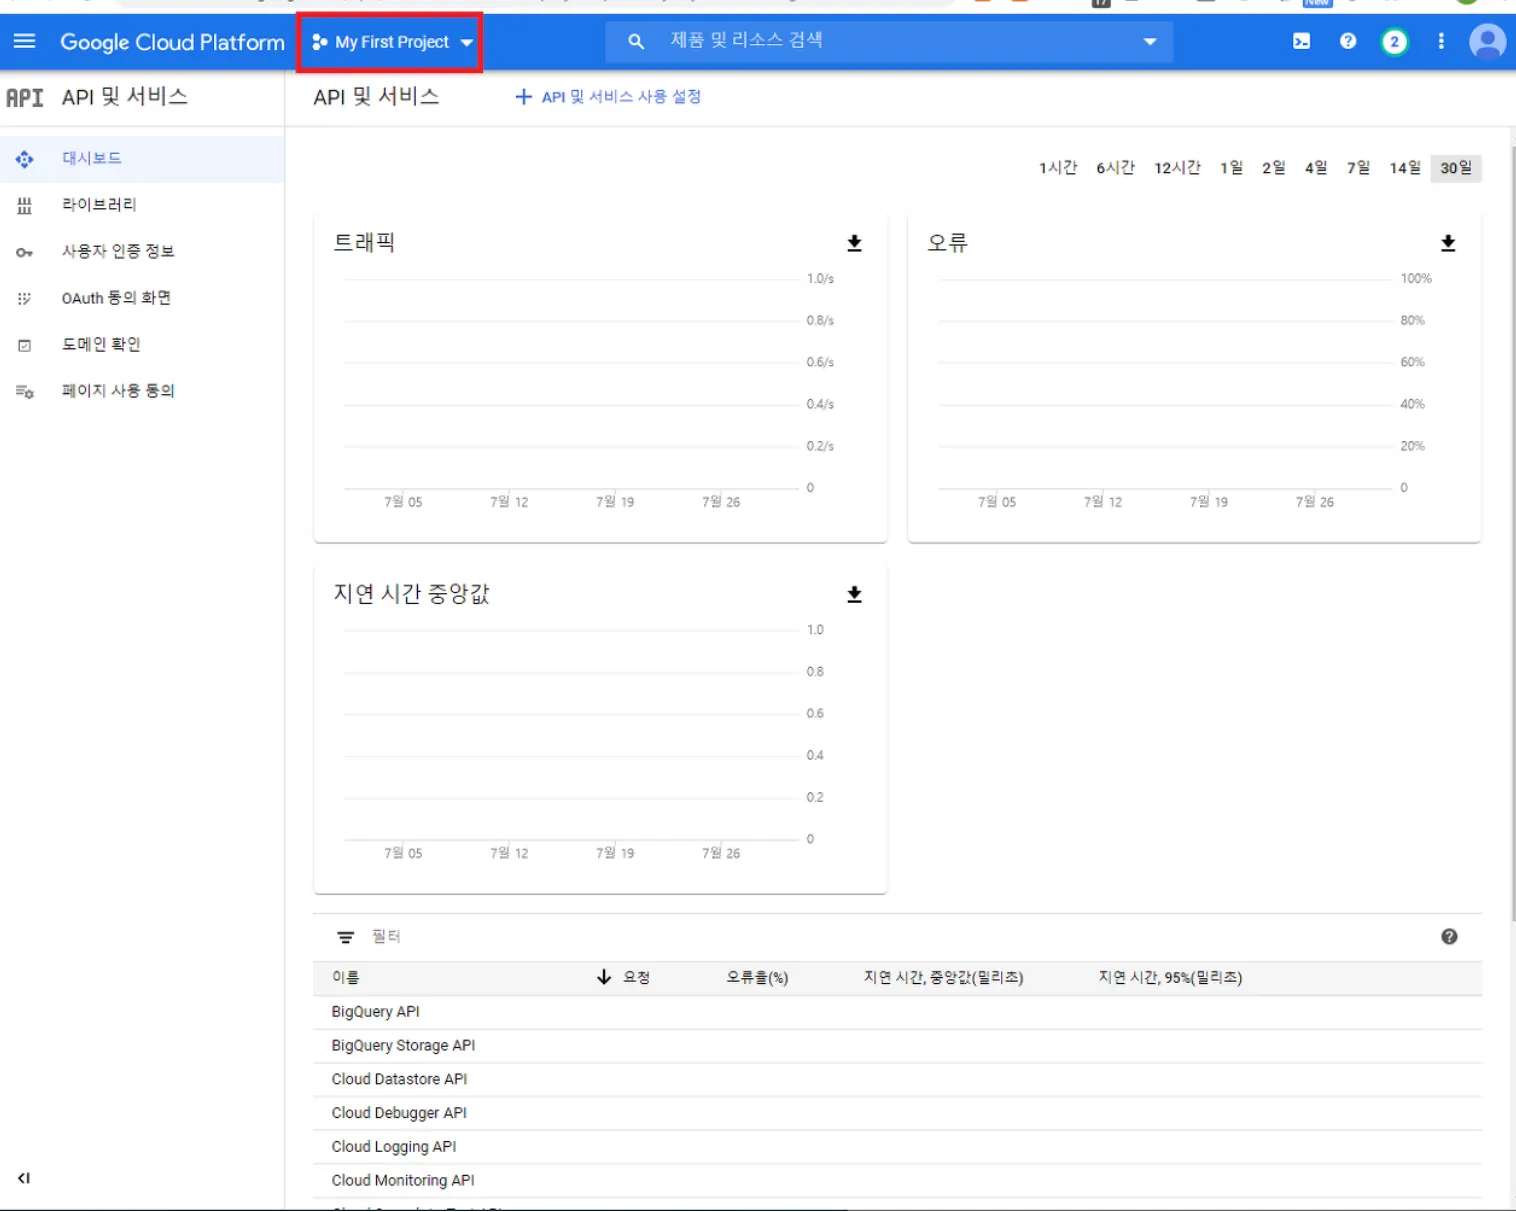Open 도메인 확인 in the sidebar
The height and width of the screenshot is (1212, 1516).
[x=142, y=344]
